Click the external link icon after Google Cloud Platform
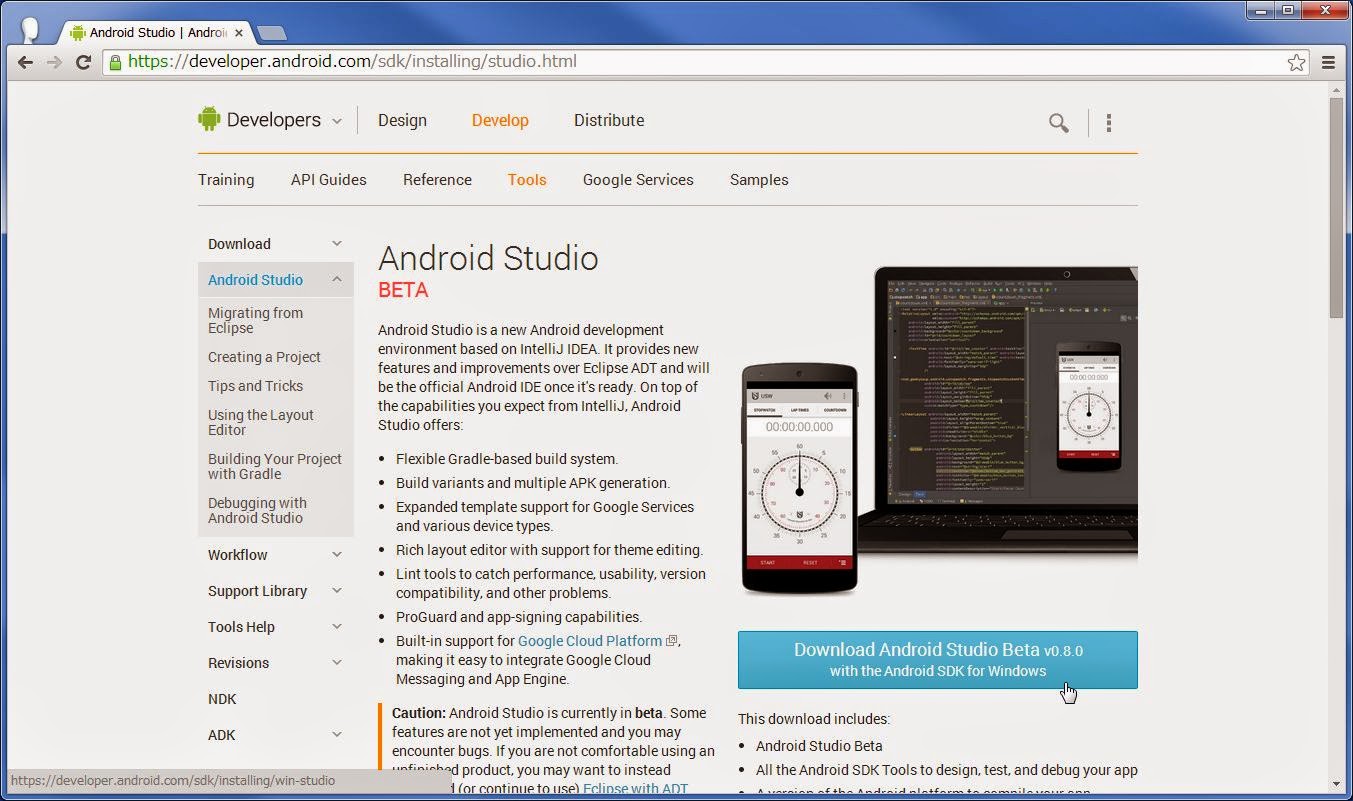The height and width of the screenshot is (801, 1353). [672, 641]
